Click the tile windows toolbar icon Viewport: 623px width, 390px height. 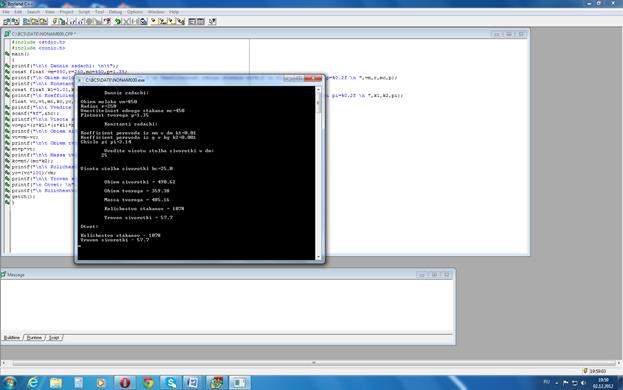192,21
